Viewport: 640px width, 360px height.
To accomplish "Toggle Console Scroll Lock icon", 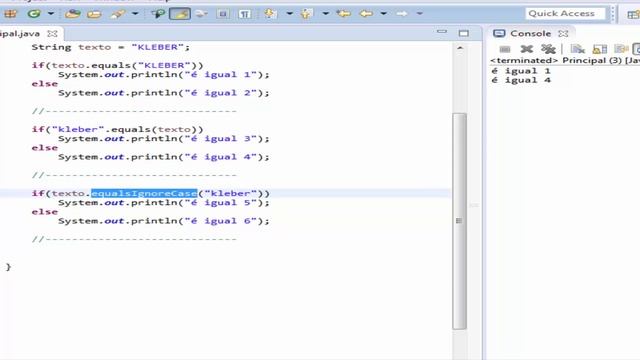I will pos(600,49).
